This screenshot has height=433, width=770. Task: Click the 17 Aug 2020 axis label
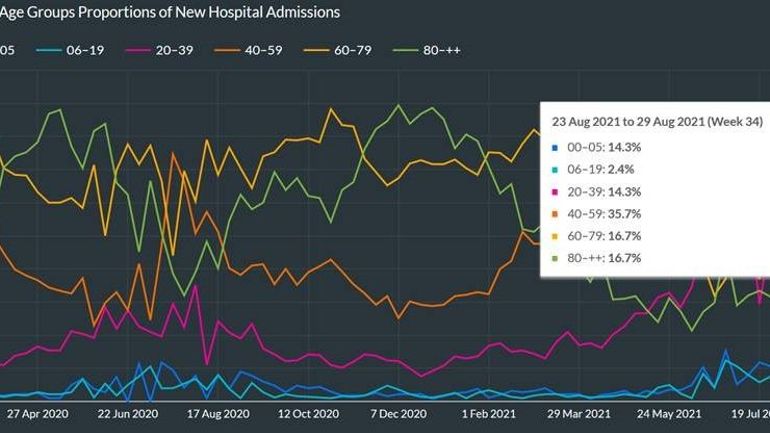(218, 414)
